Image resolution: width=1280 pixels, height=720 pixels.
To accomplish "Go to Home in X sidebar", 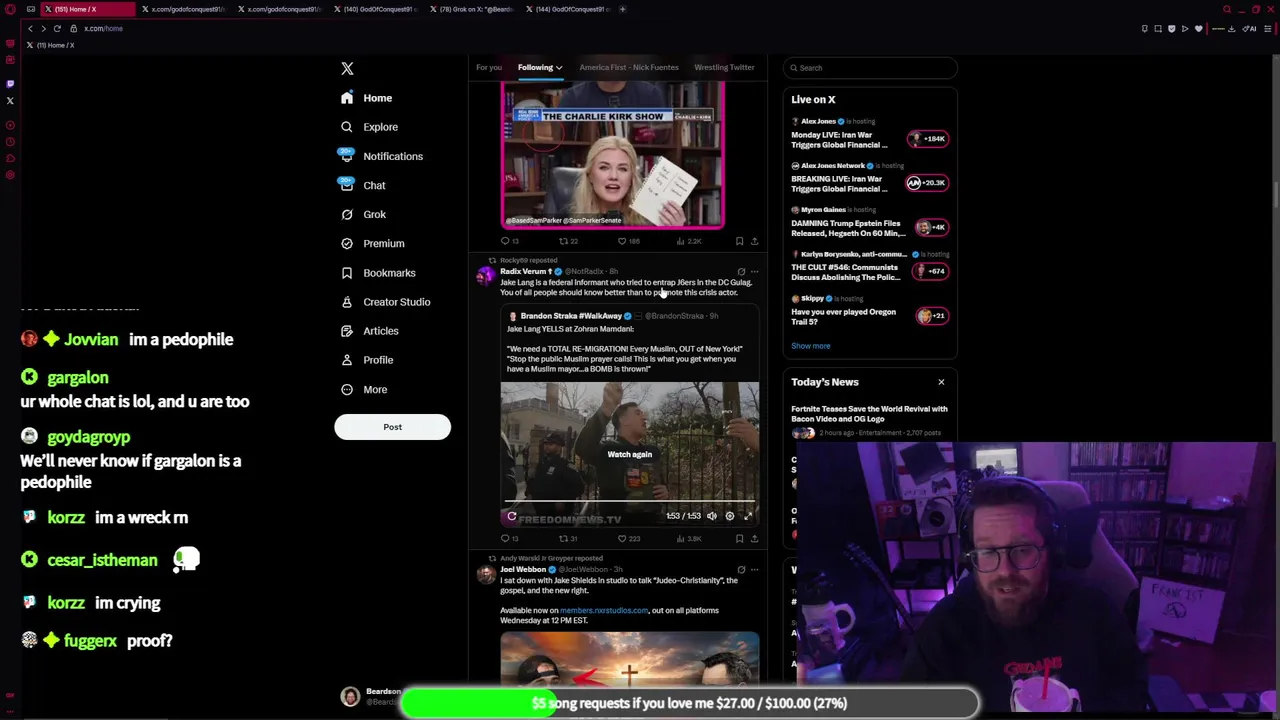I will (366, 98).
